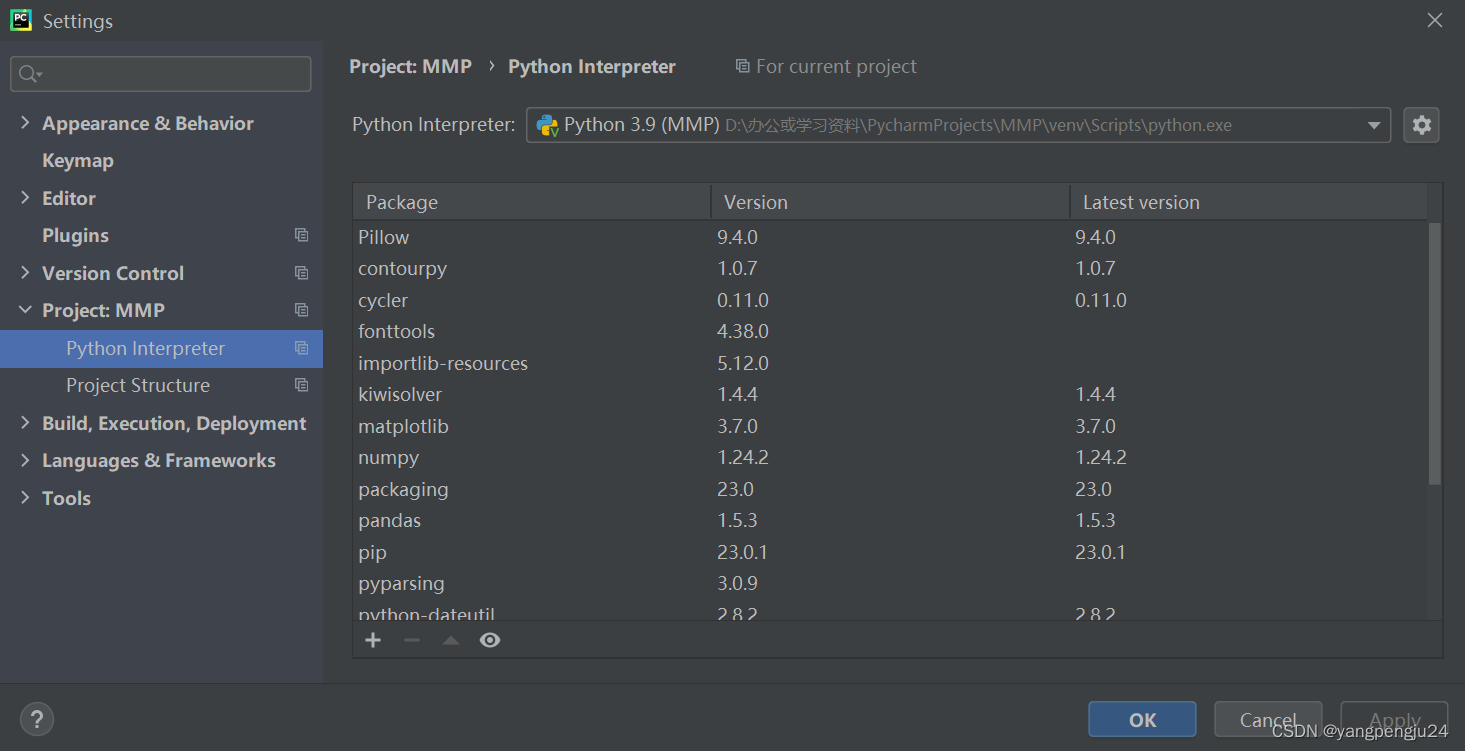Click the package list vertical scrollbar
This screenshot has height=751, width=1465.
(1435, 352)
